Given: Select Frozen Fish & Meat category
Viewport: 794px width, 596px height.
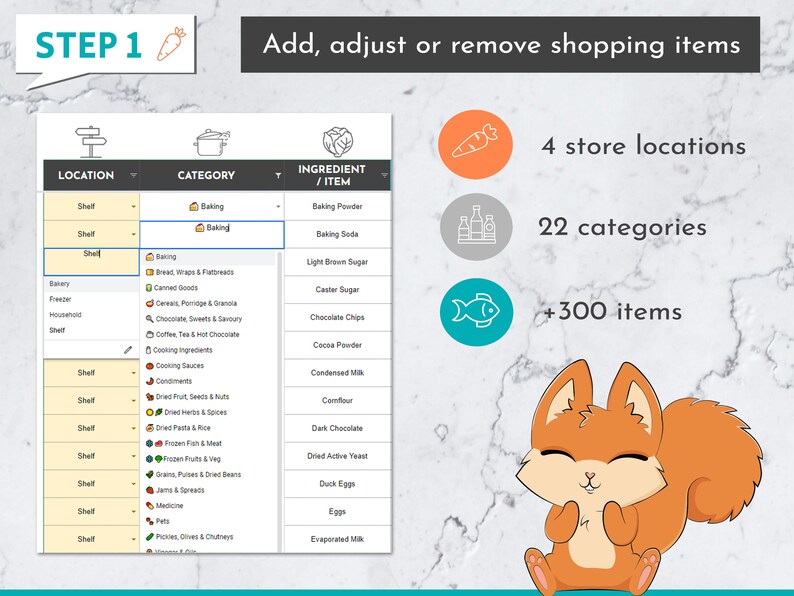Looking at the screenshot, I should click(209, 444).
